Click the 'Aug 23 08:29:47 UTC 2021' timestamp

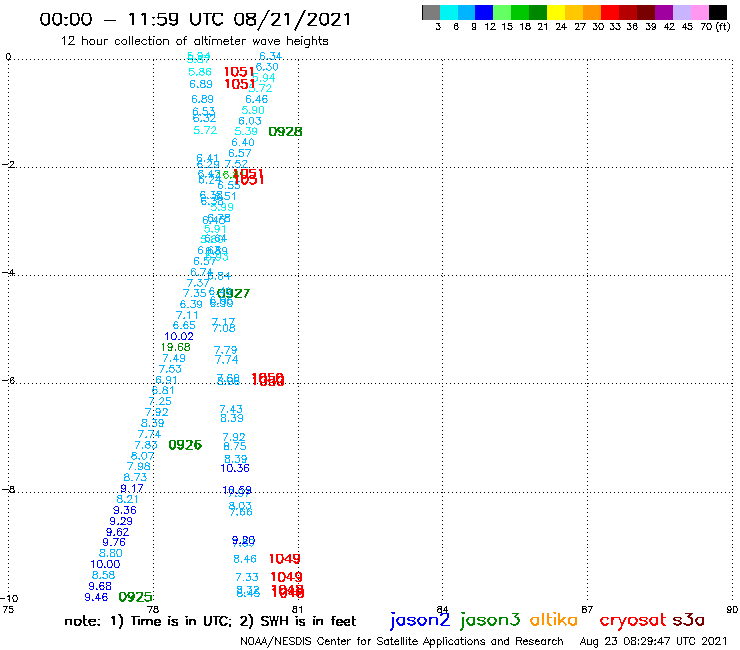coord(653,641)
